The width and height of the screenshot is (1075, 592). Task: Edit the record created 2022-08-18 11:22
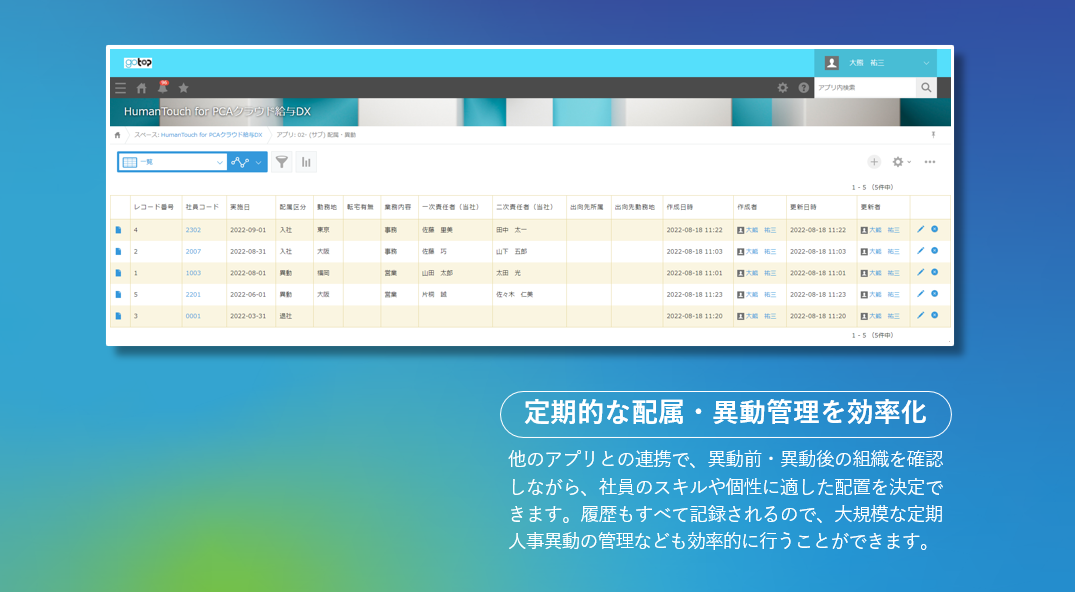921,229
